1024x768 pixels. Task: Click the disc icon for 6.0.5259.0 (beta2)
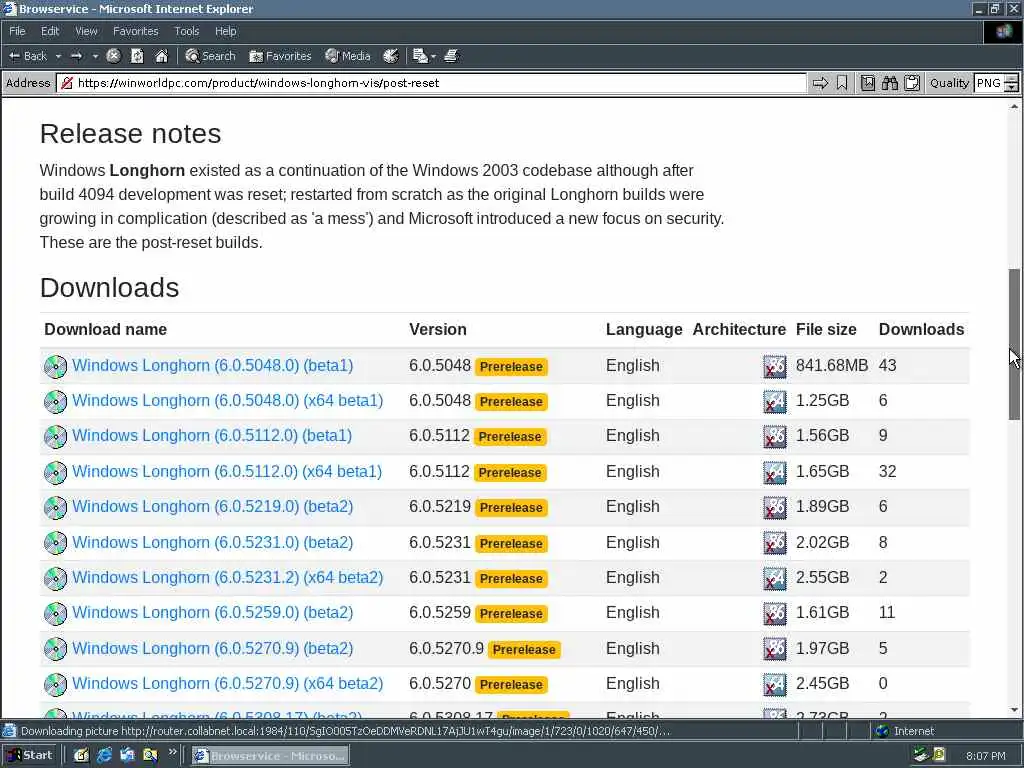click(x=56, y=613)
